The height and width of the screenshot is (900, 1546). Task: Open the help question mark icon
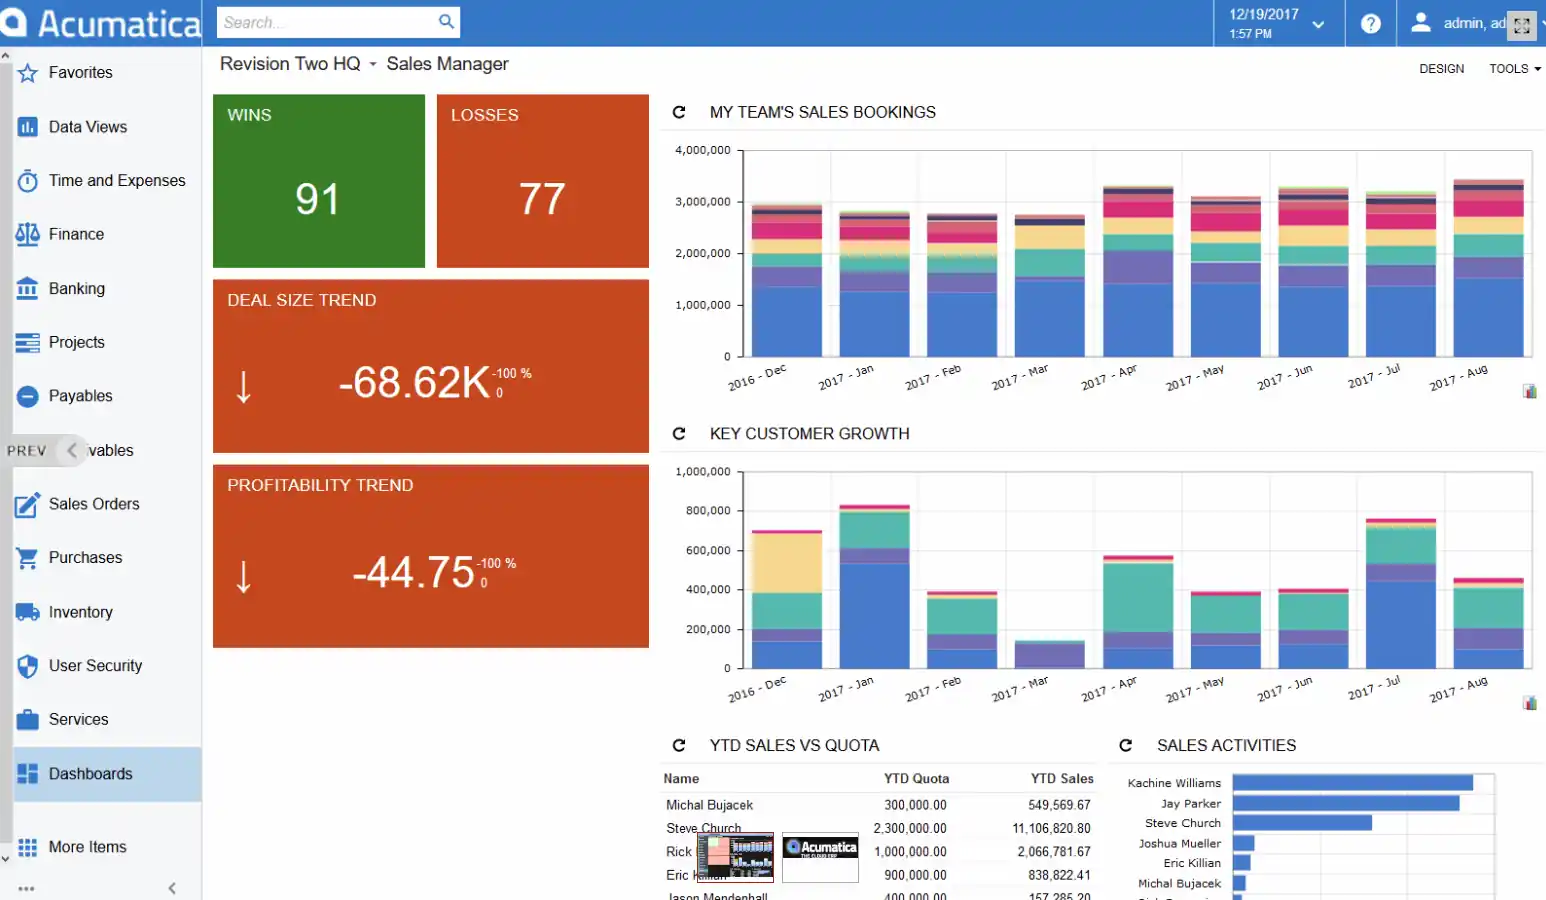(x=1371, y=23)
